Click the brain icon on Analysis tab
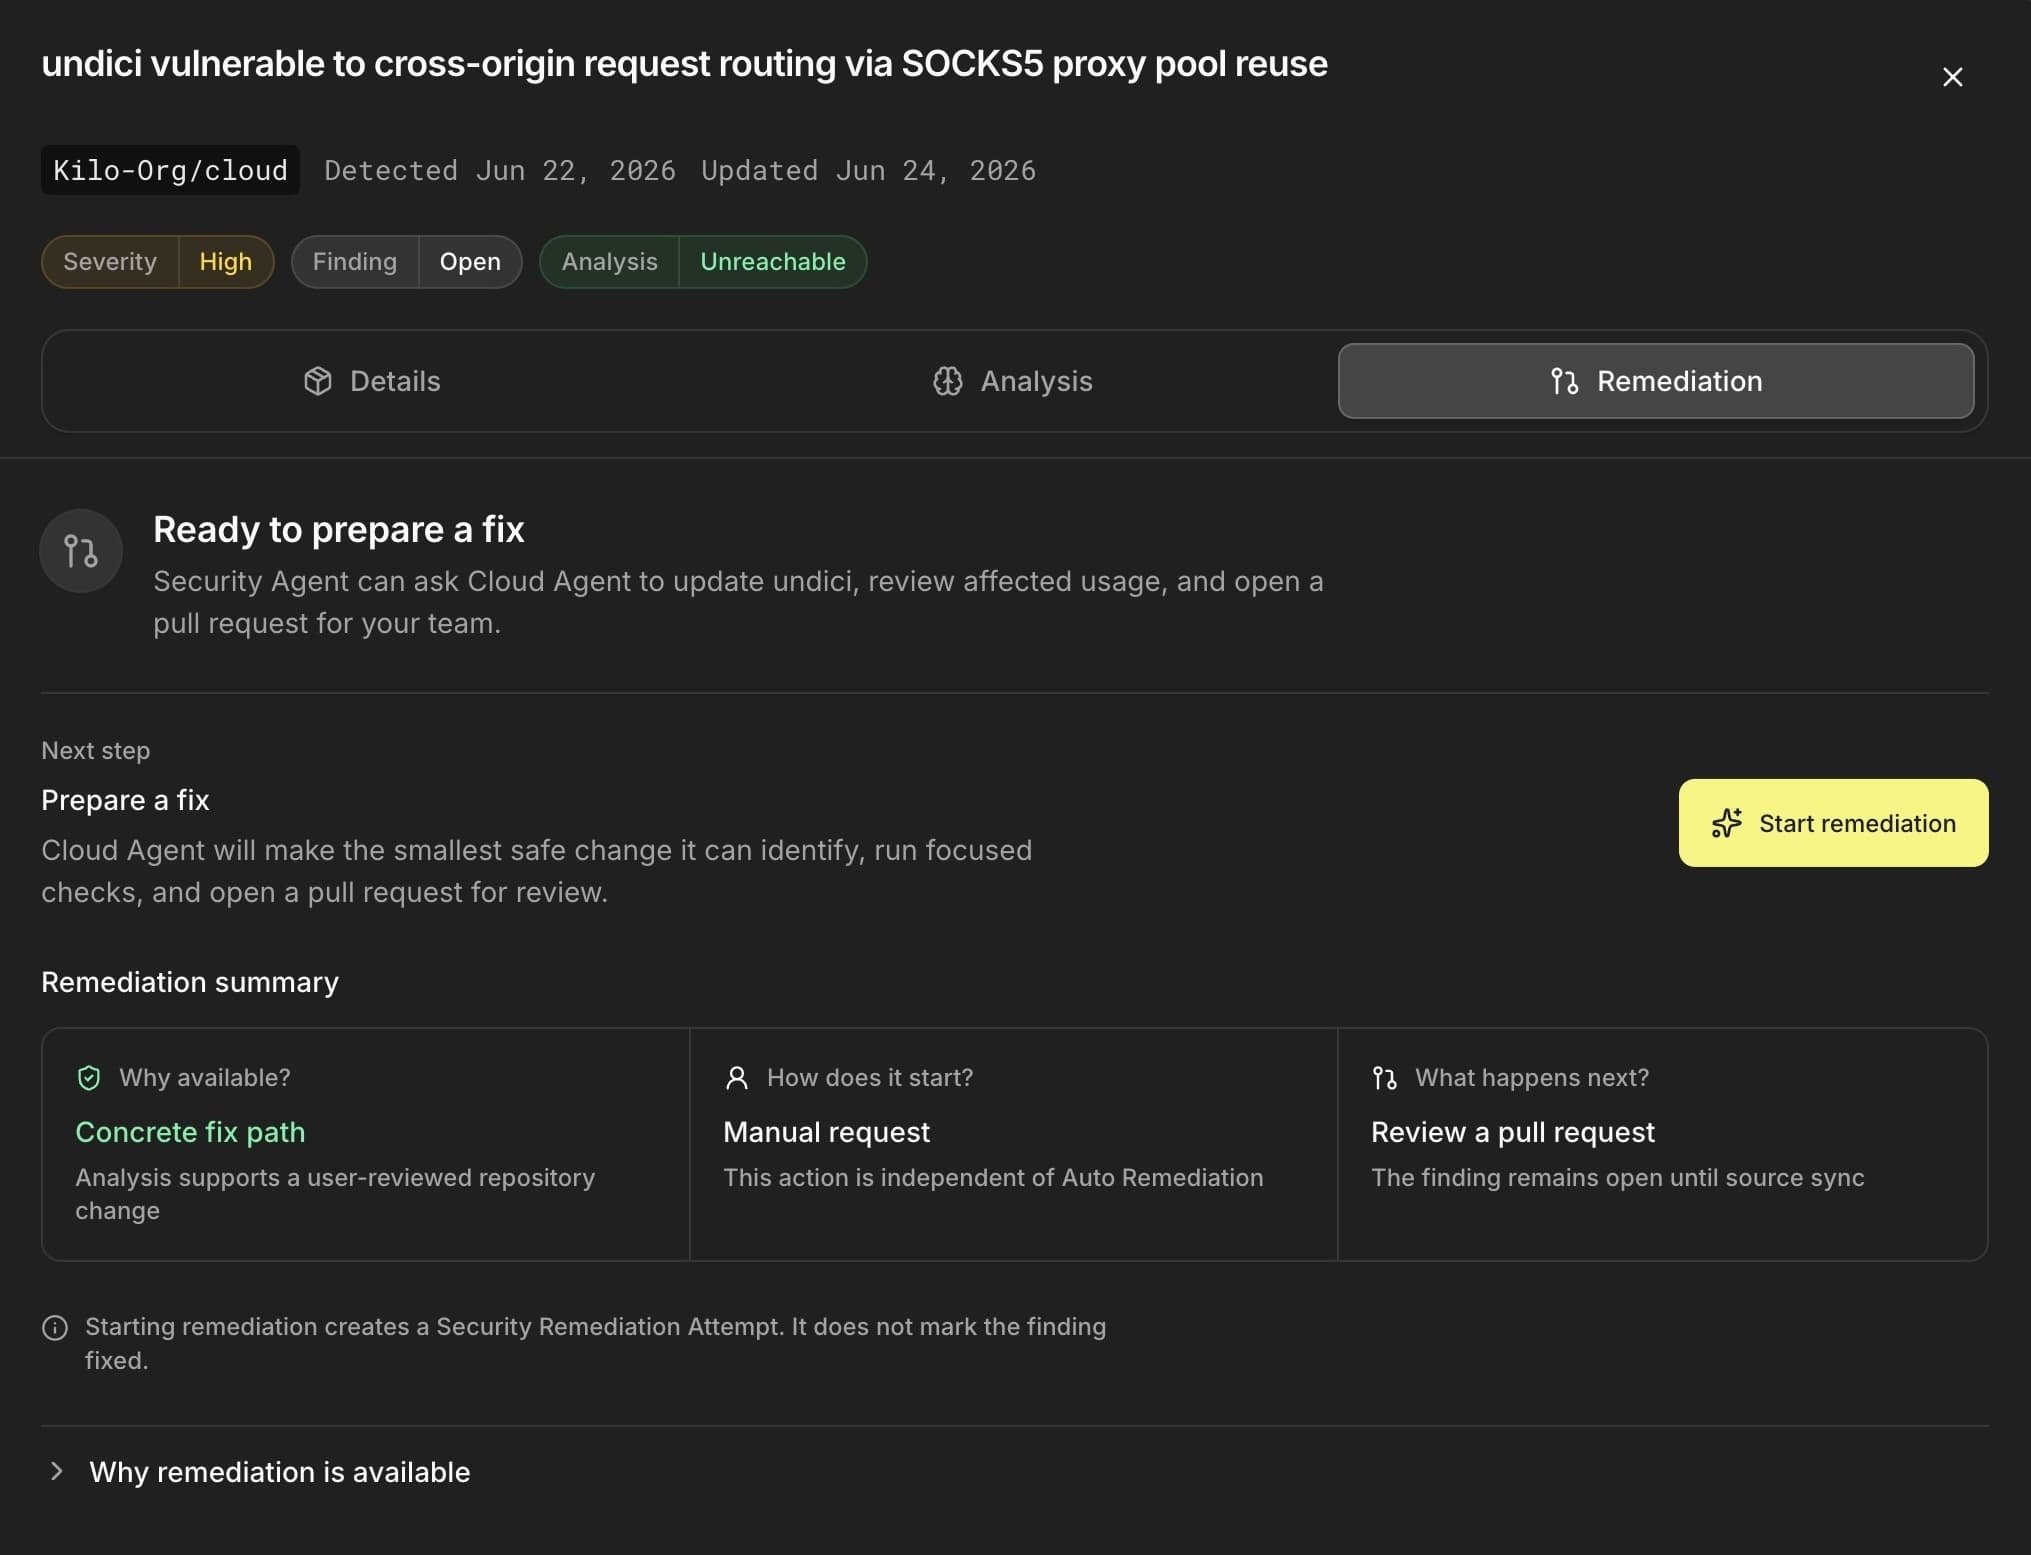The width and height of the screenshot is (2031, 1555). (x=948, y=381)
